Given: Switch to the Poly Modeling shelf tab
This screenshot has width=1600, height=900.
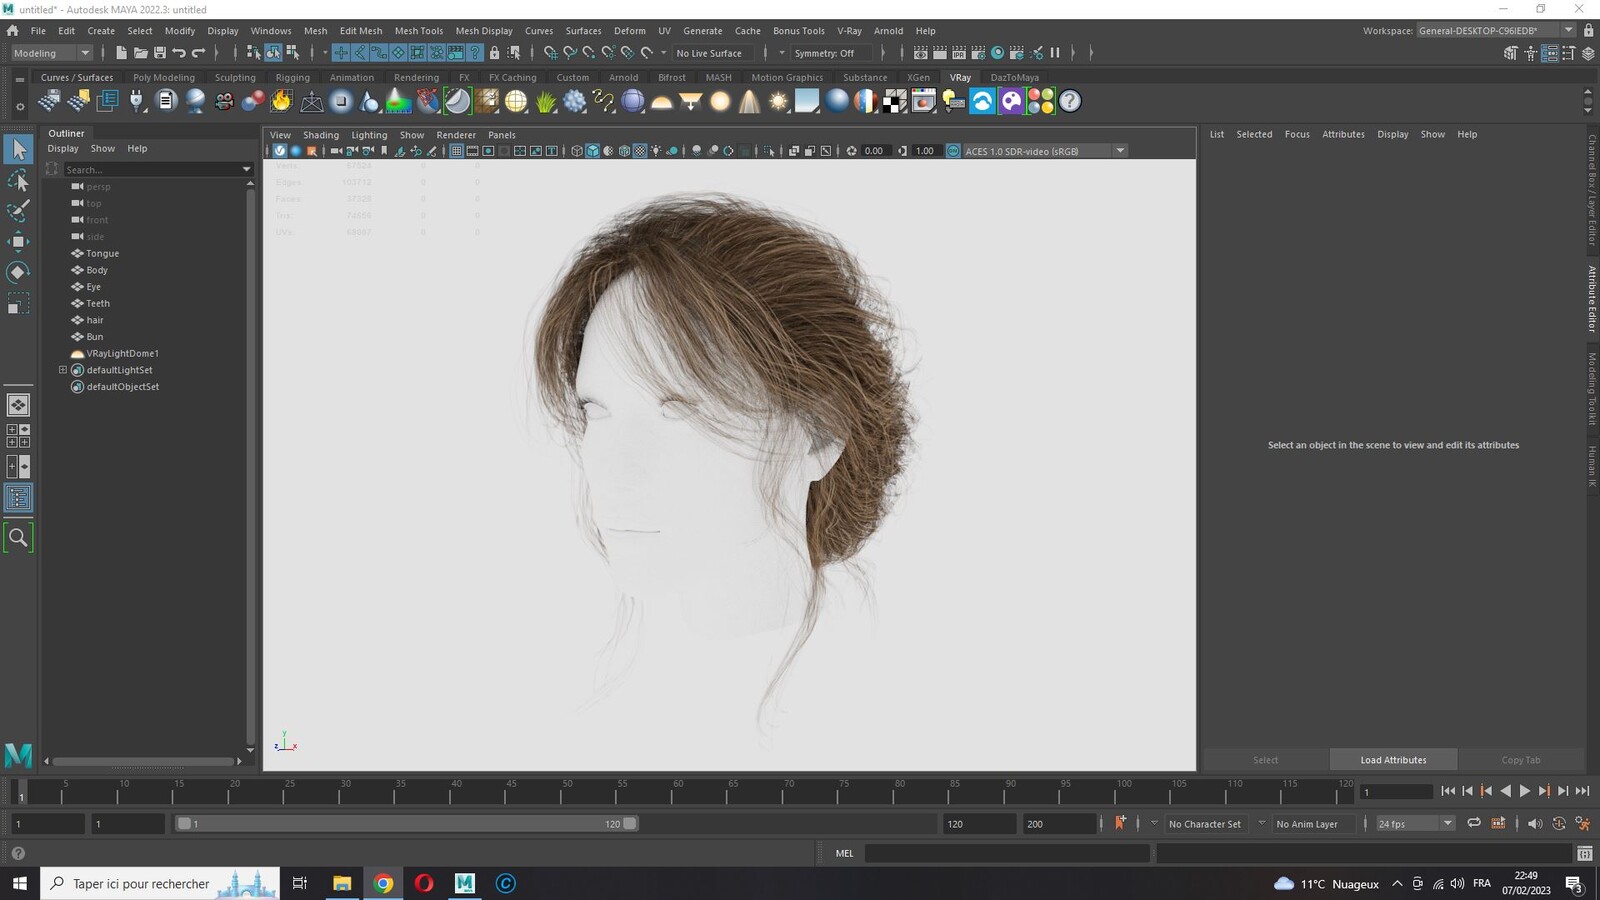Looking at the screenshot, I should [x=164, y=77].
